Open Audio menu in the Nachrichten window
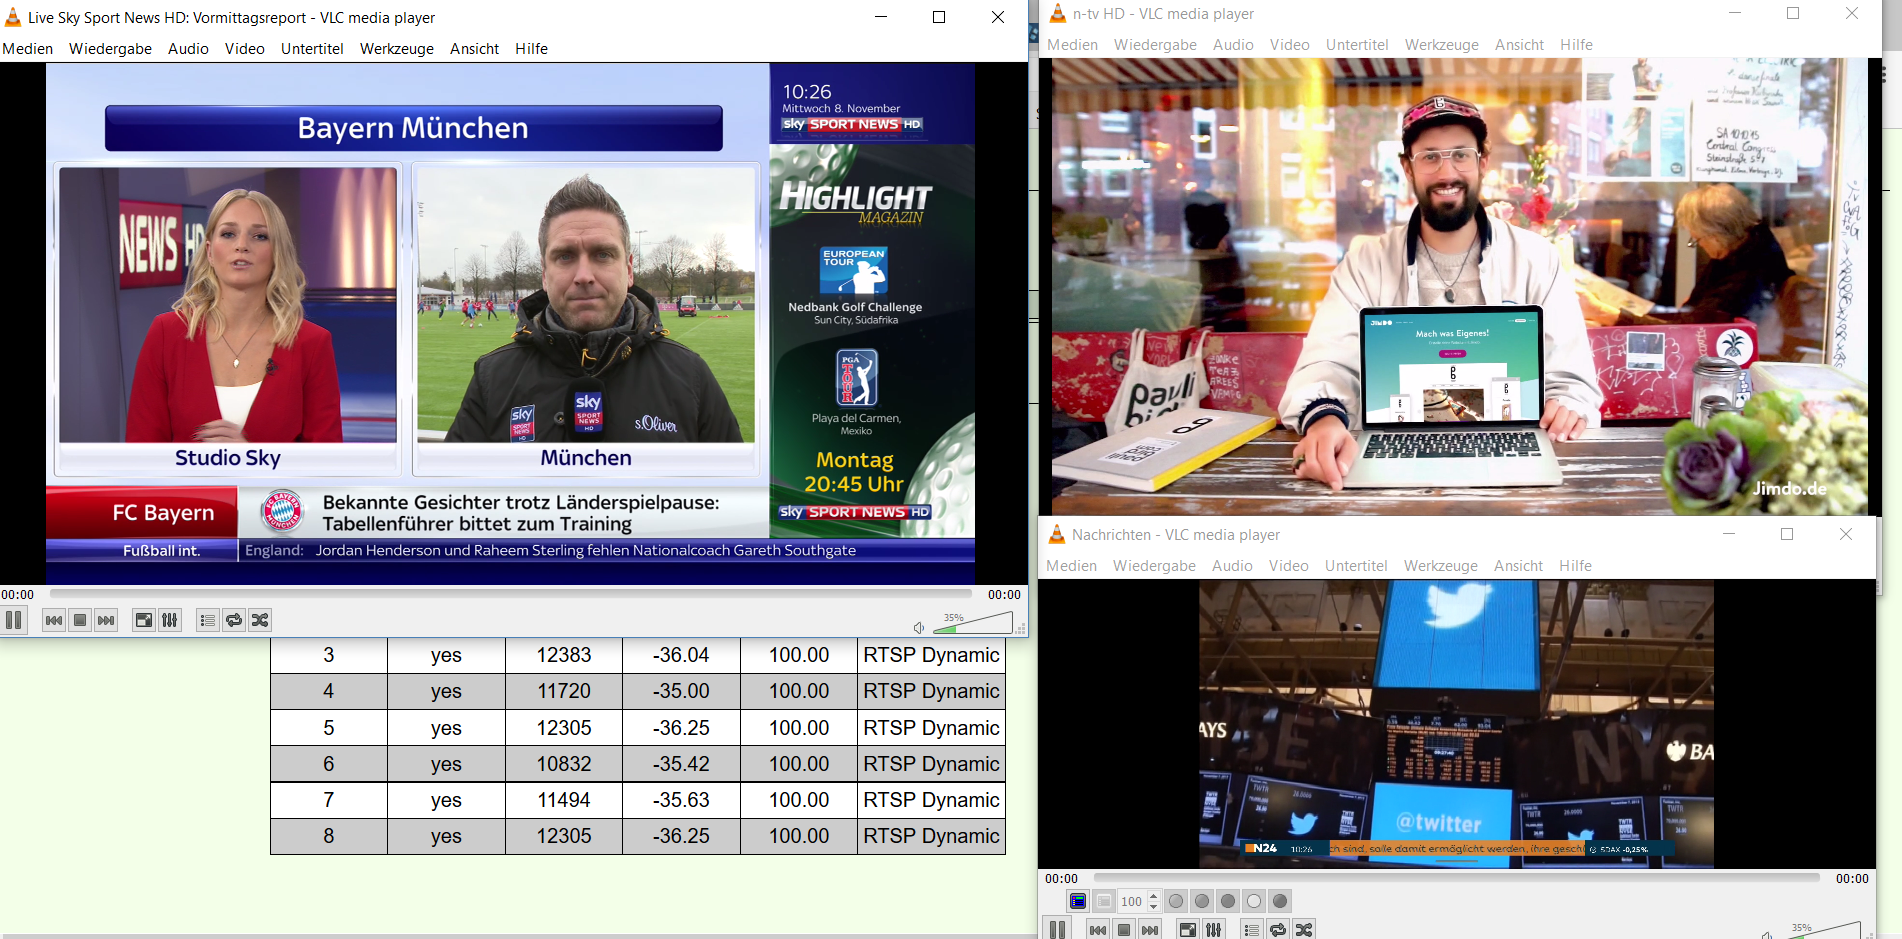The image size is (1902, 939). click(1233, 566)
